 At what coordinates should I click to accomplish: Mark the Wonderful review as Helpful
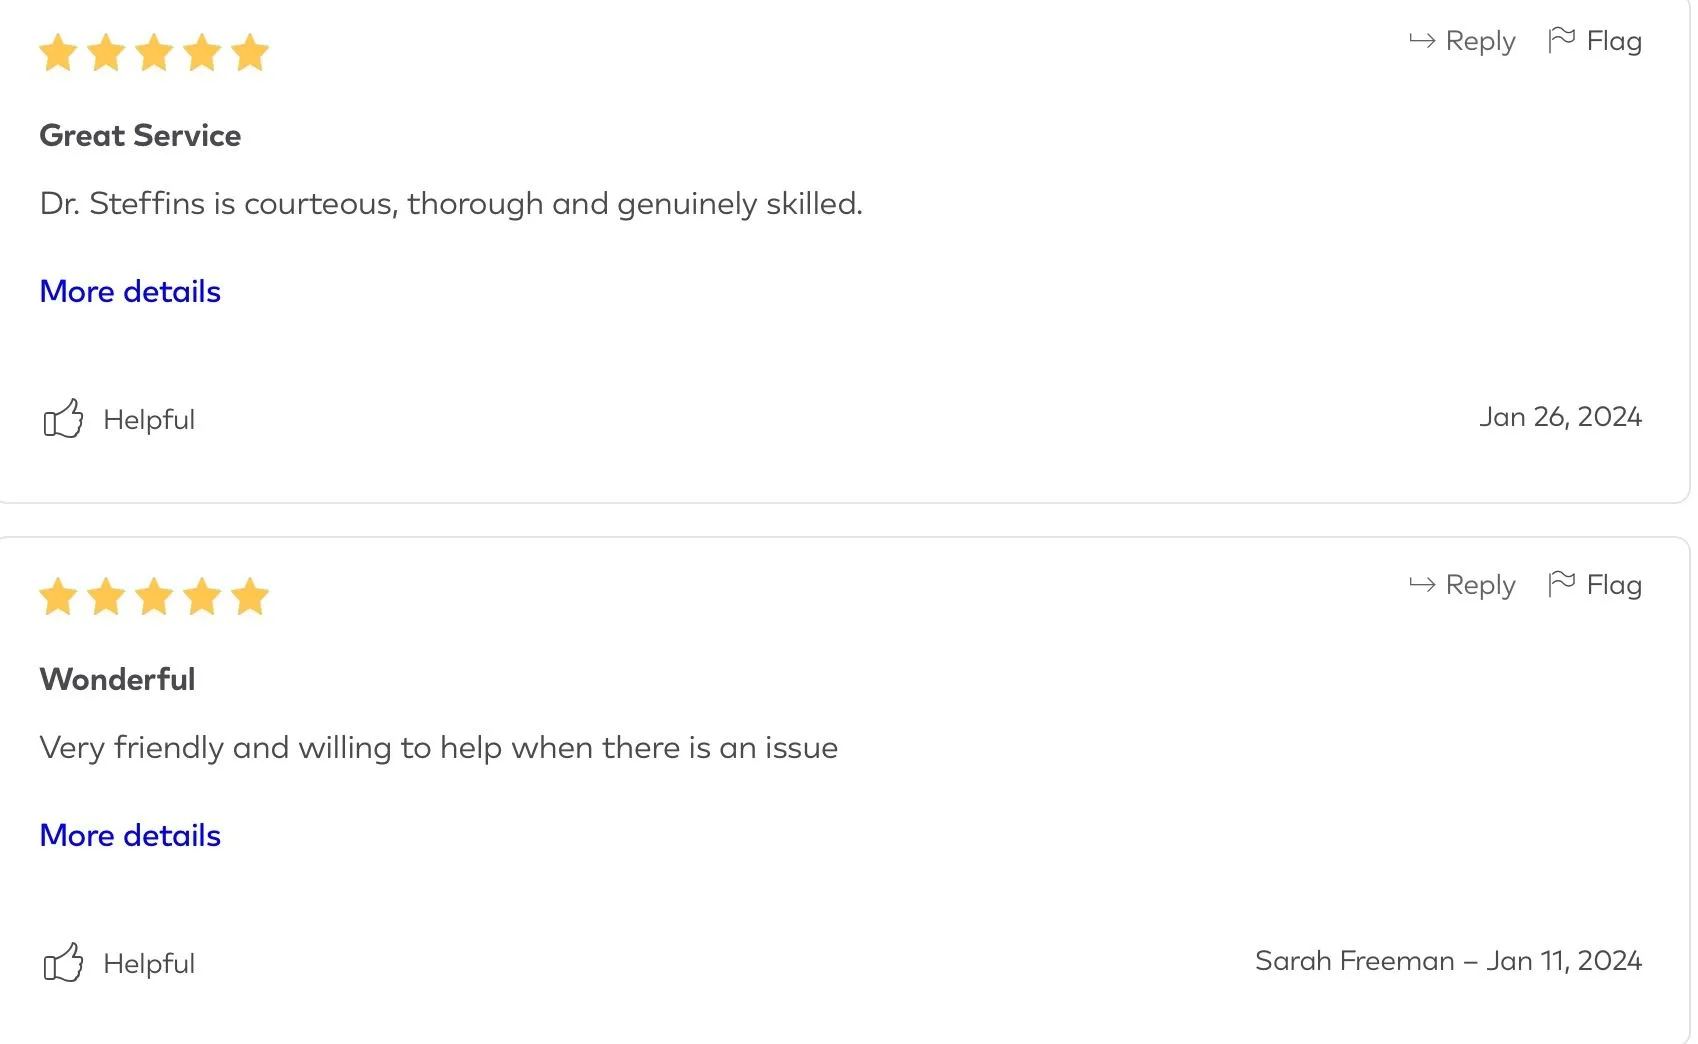click(149, 964)
